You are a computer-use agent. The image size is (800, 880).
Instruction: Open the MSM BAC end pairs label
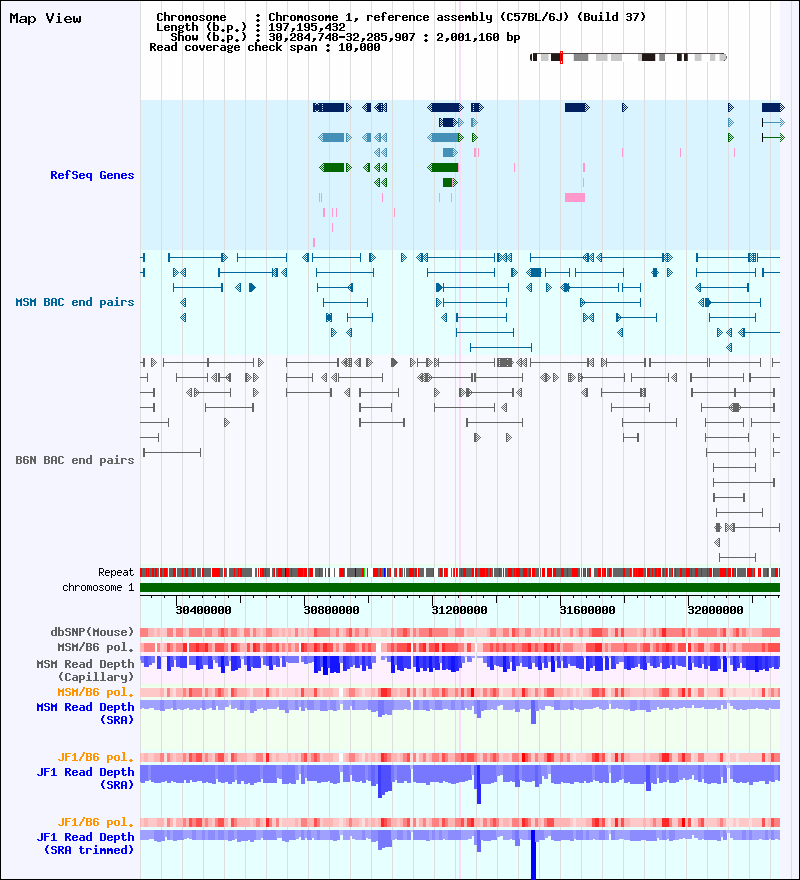[75, 302]
